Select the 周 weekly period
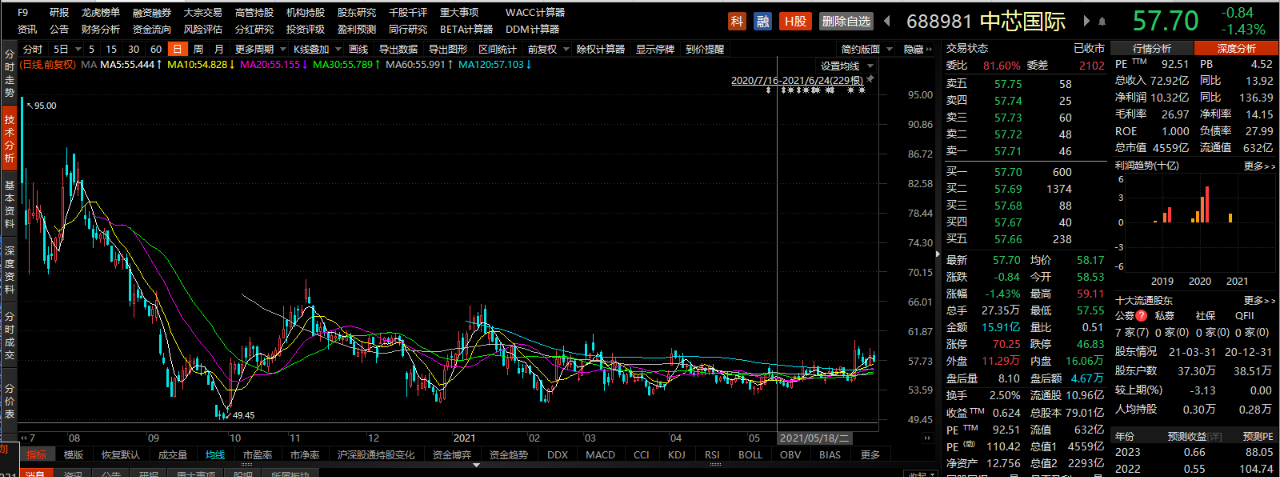Image resolution: width=1280 pixels, height=477 pixels. [x=198, y=48]
